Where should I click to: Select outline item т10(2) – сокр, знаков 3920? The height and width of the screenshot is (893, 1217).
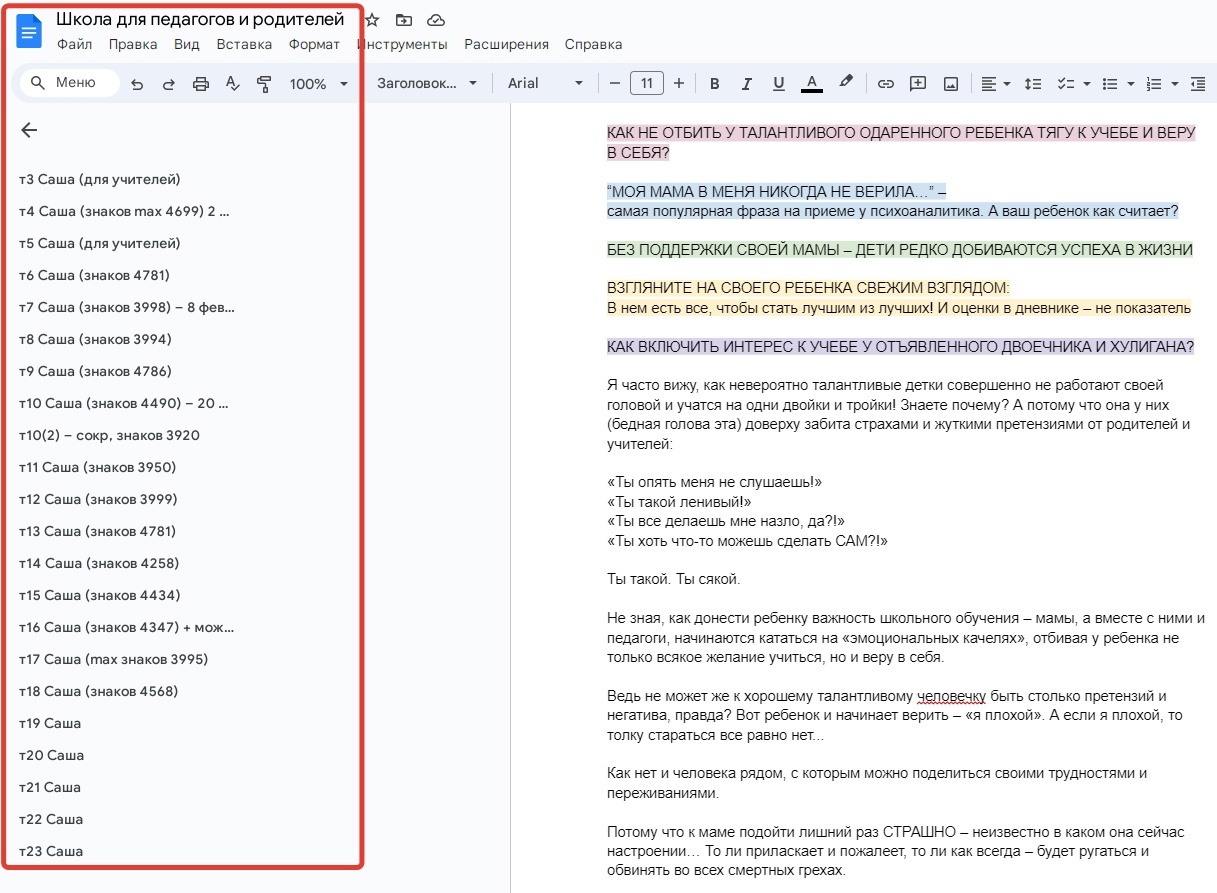pos(109,435)
